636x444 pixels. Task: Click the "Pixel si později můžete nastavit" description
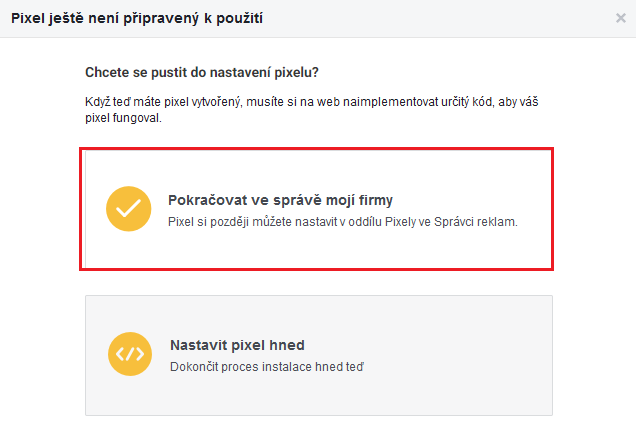coord(342,222)
